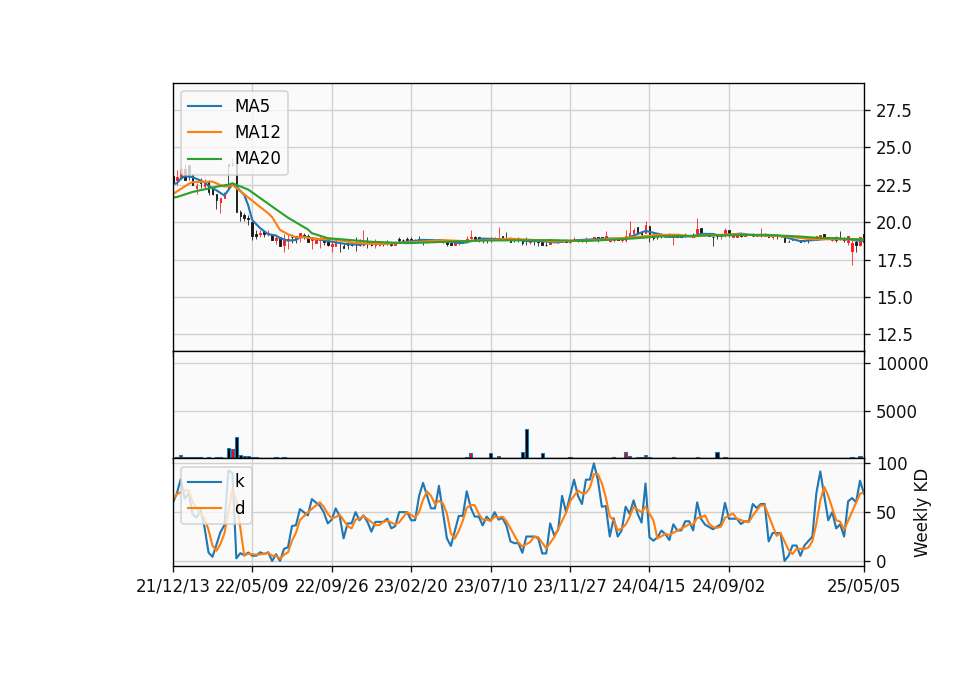Click the 25.0 price axis label
Screen dimensions: 960x690
click(894, 148)
